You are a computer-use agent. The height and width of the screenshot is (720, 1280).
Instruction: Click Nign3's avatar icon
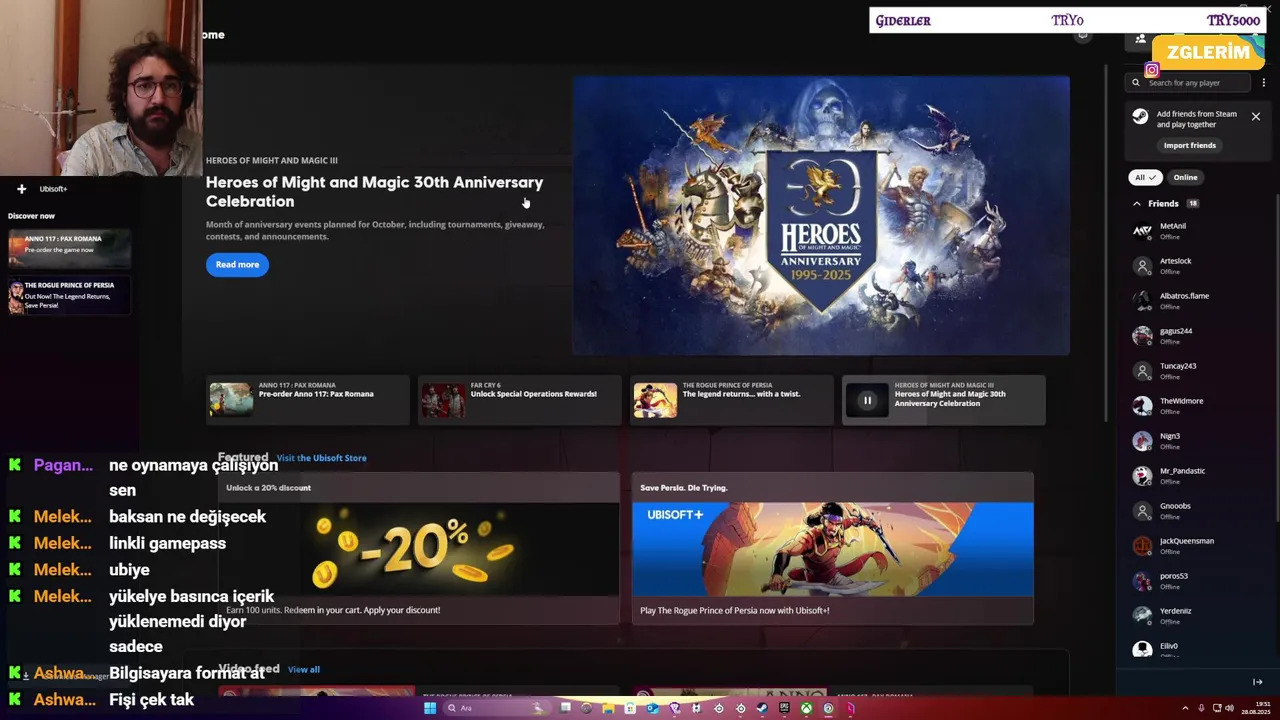1142,441
